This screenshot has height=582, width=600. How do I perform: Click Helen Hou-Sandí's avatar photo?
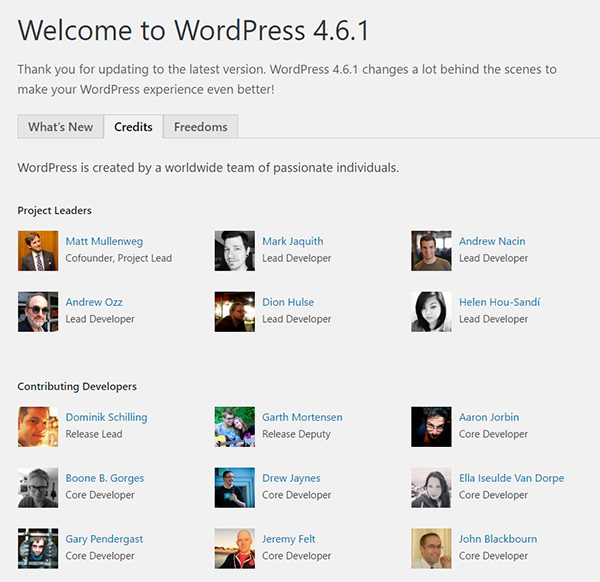431,311
